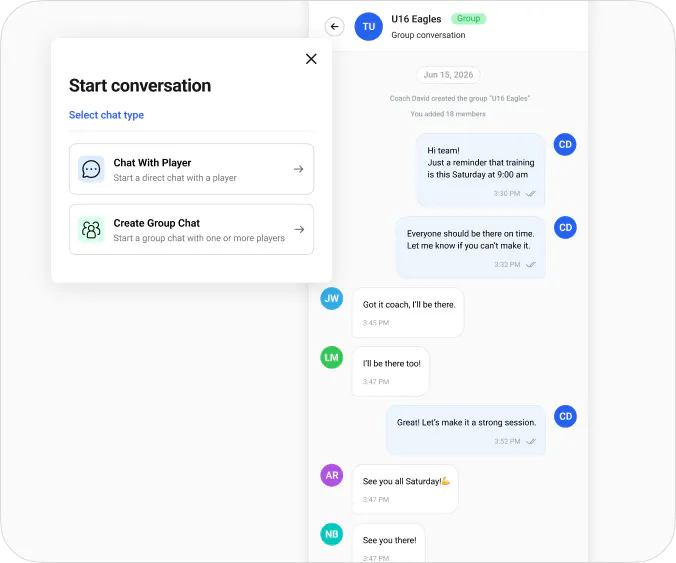Image resolution: width=676 pixels, height=563 pixels.
Task: Click the read checkmark on 3:52 PM message
Action: (x=531, y=441)
